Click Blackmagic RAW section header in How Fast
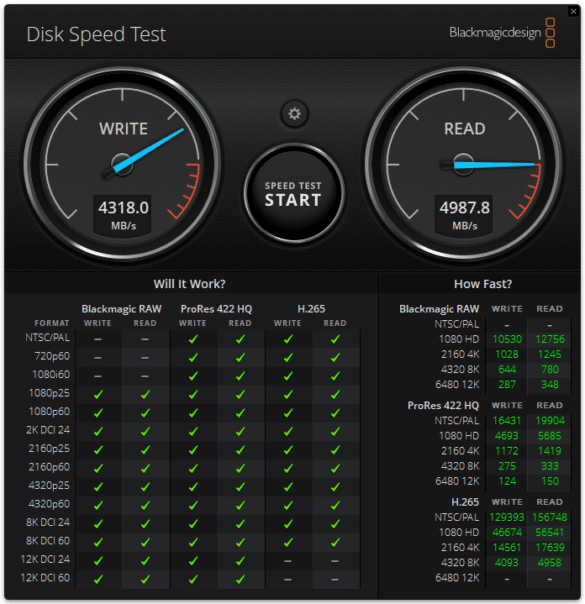585x604 pixels. 439,309
